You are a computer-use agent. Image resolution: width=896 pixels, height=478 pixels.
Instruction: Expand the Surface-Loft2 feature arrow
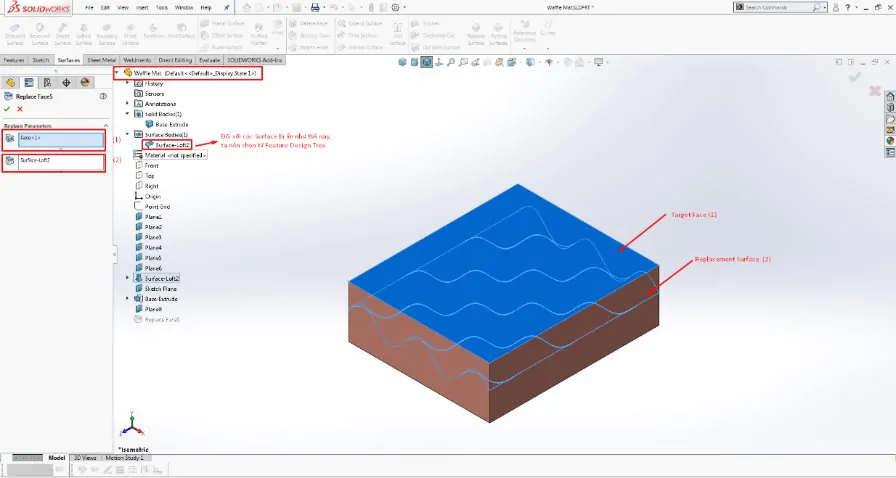(127, 278)
